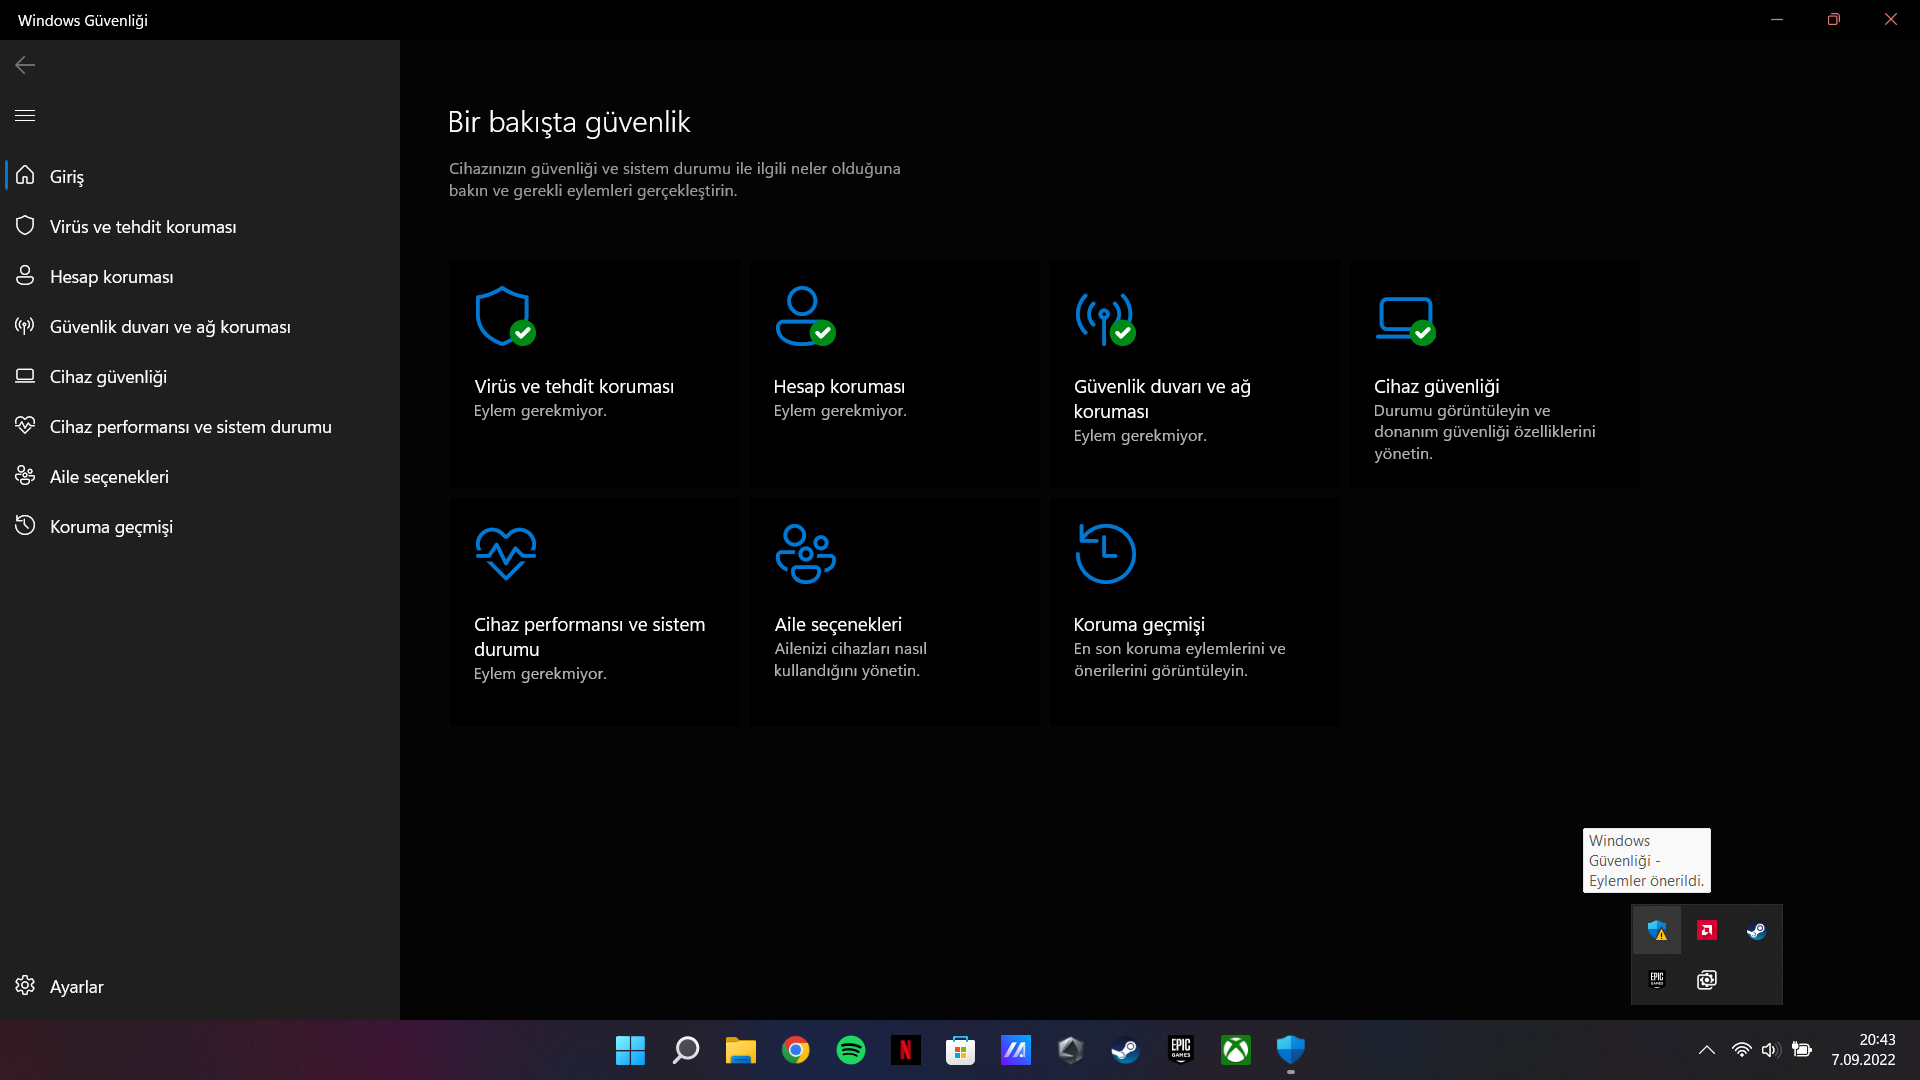The width and height of the screenshot is (1920, 1080).
Task: Open Spotify from the taskbar
Action: [851, 1050]
